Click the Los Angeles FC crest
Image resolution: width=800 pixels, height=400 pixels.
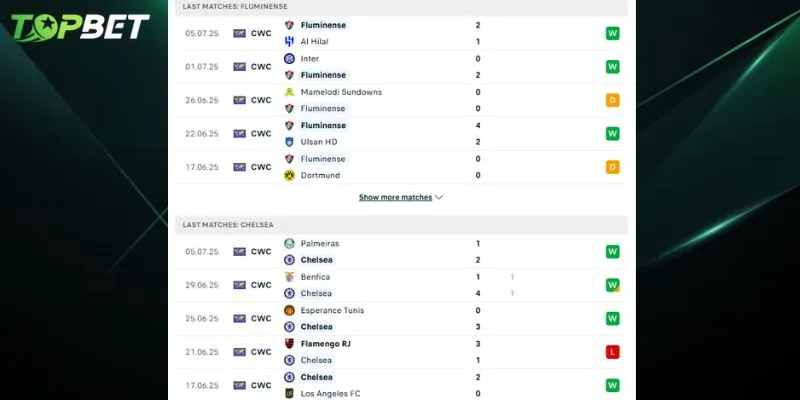tap(289, 394)
